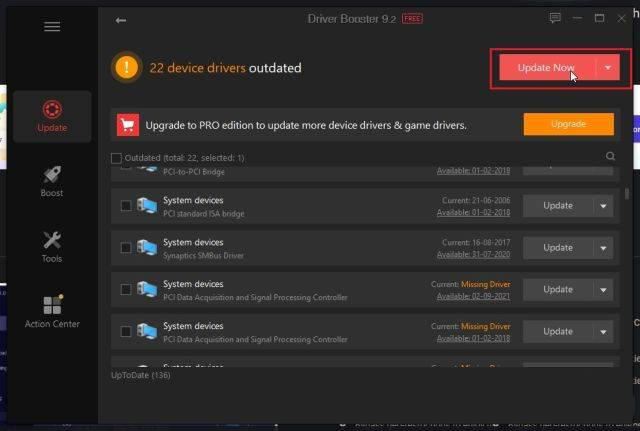Open the Action Center

52,311
